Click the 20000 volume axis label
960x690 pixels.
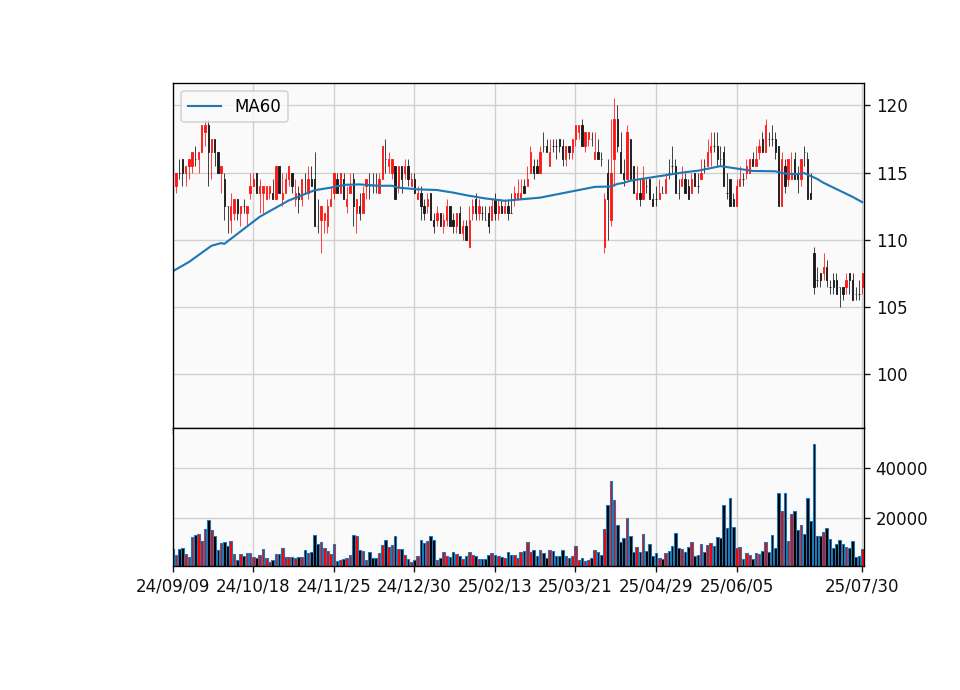901,519
